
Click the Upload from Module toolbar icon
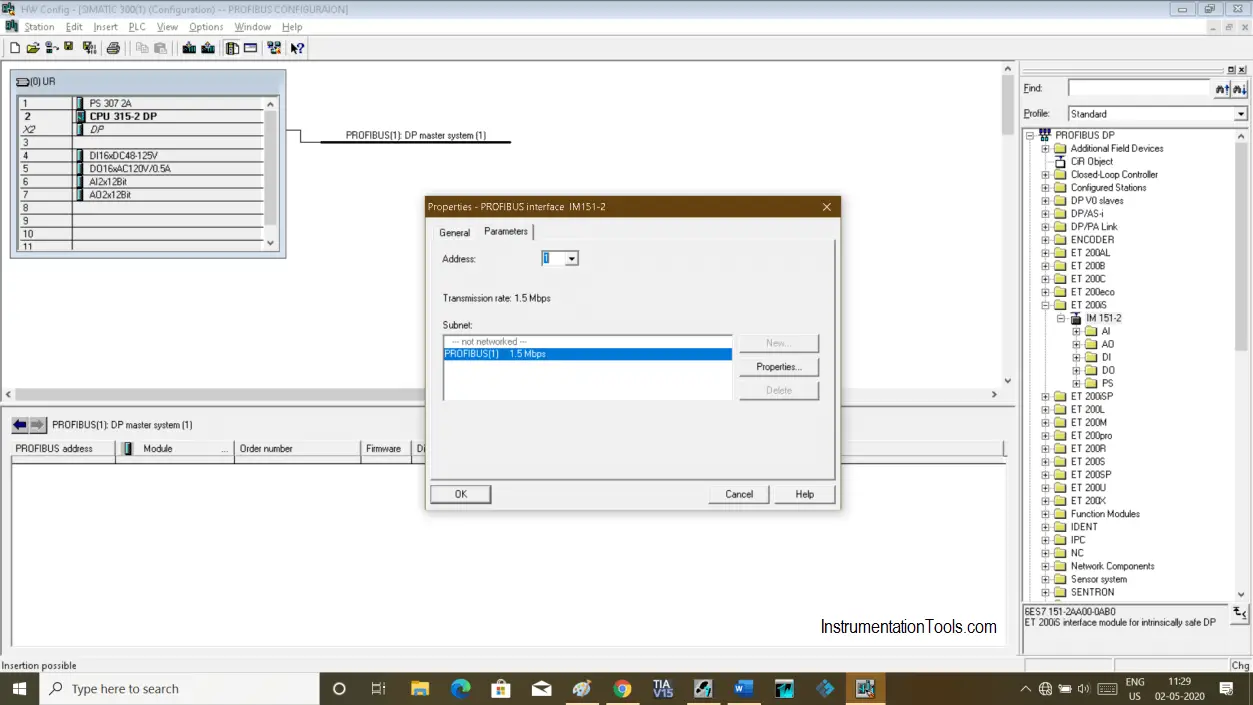coord(208,47)
